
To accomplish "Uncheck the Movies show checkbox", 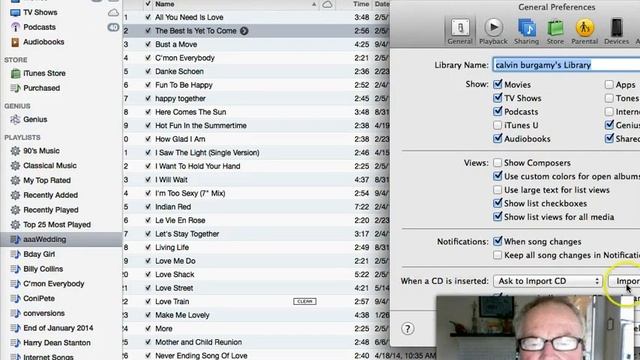I will (498, 84).
